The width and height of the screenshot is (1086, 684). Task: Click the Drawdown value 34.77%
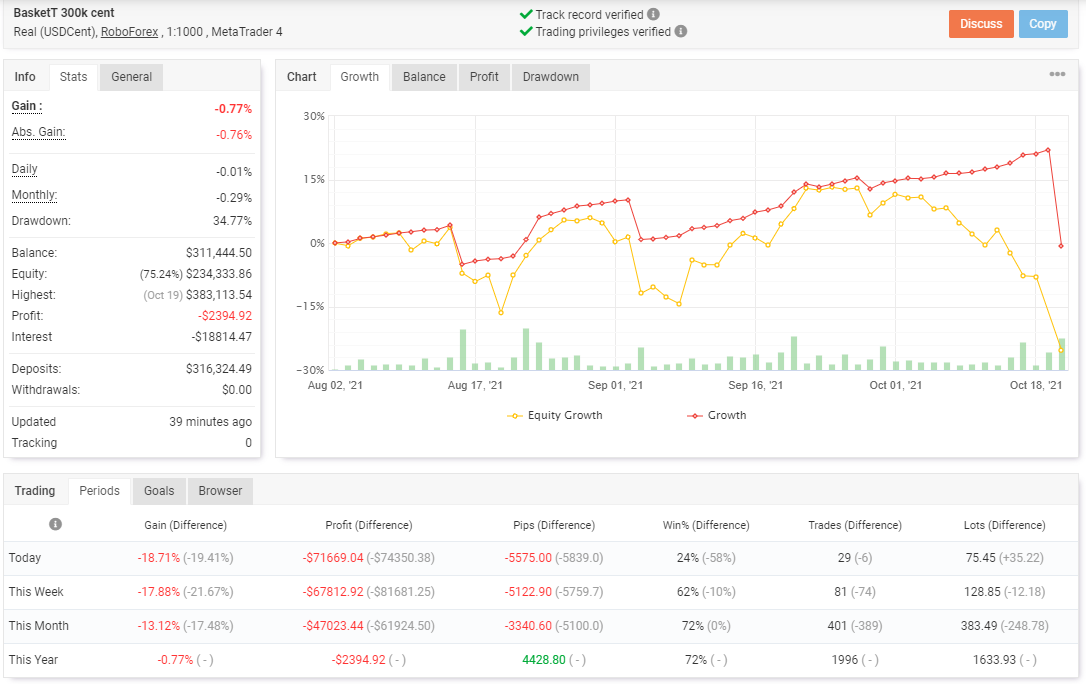point(232,221)
